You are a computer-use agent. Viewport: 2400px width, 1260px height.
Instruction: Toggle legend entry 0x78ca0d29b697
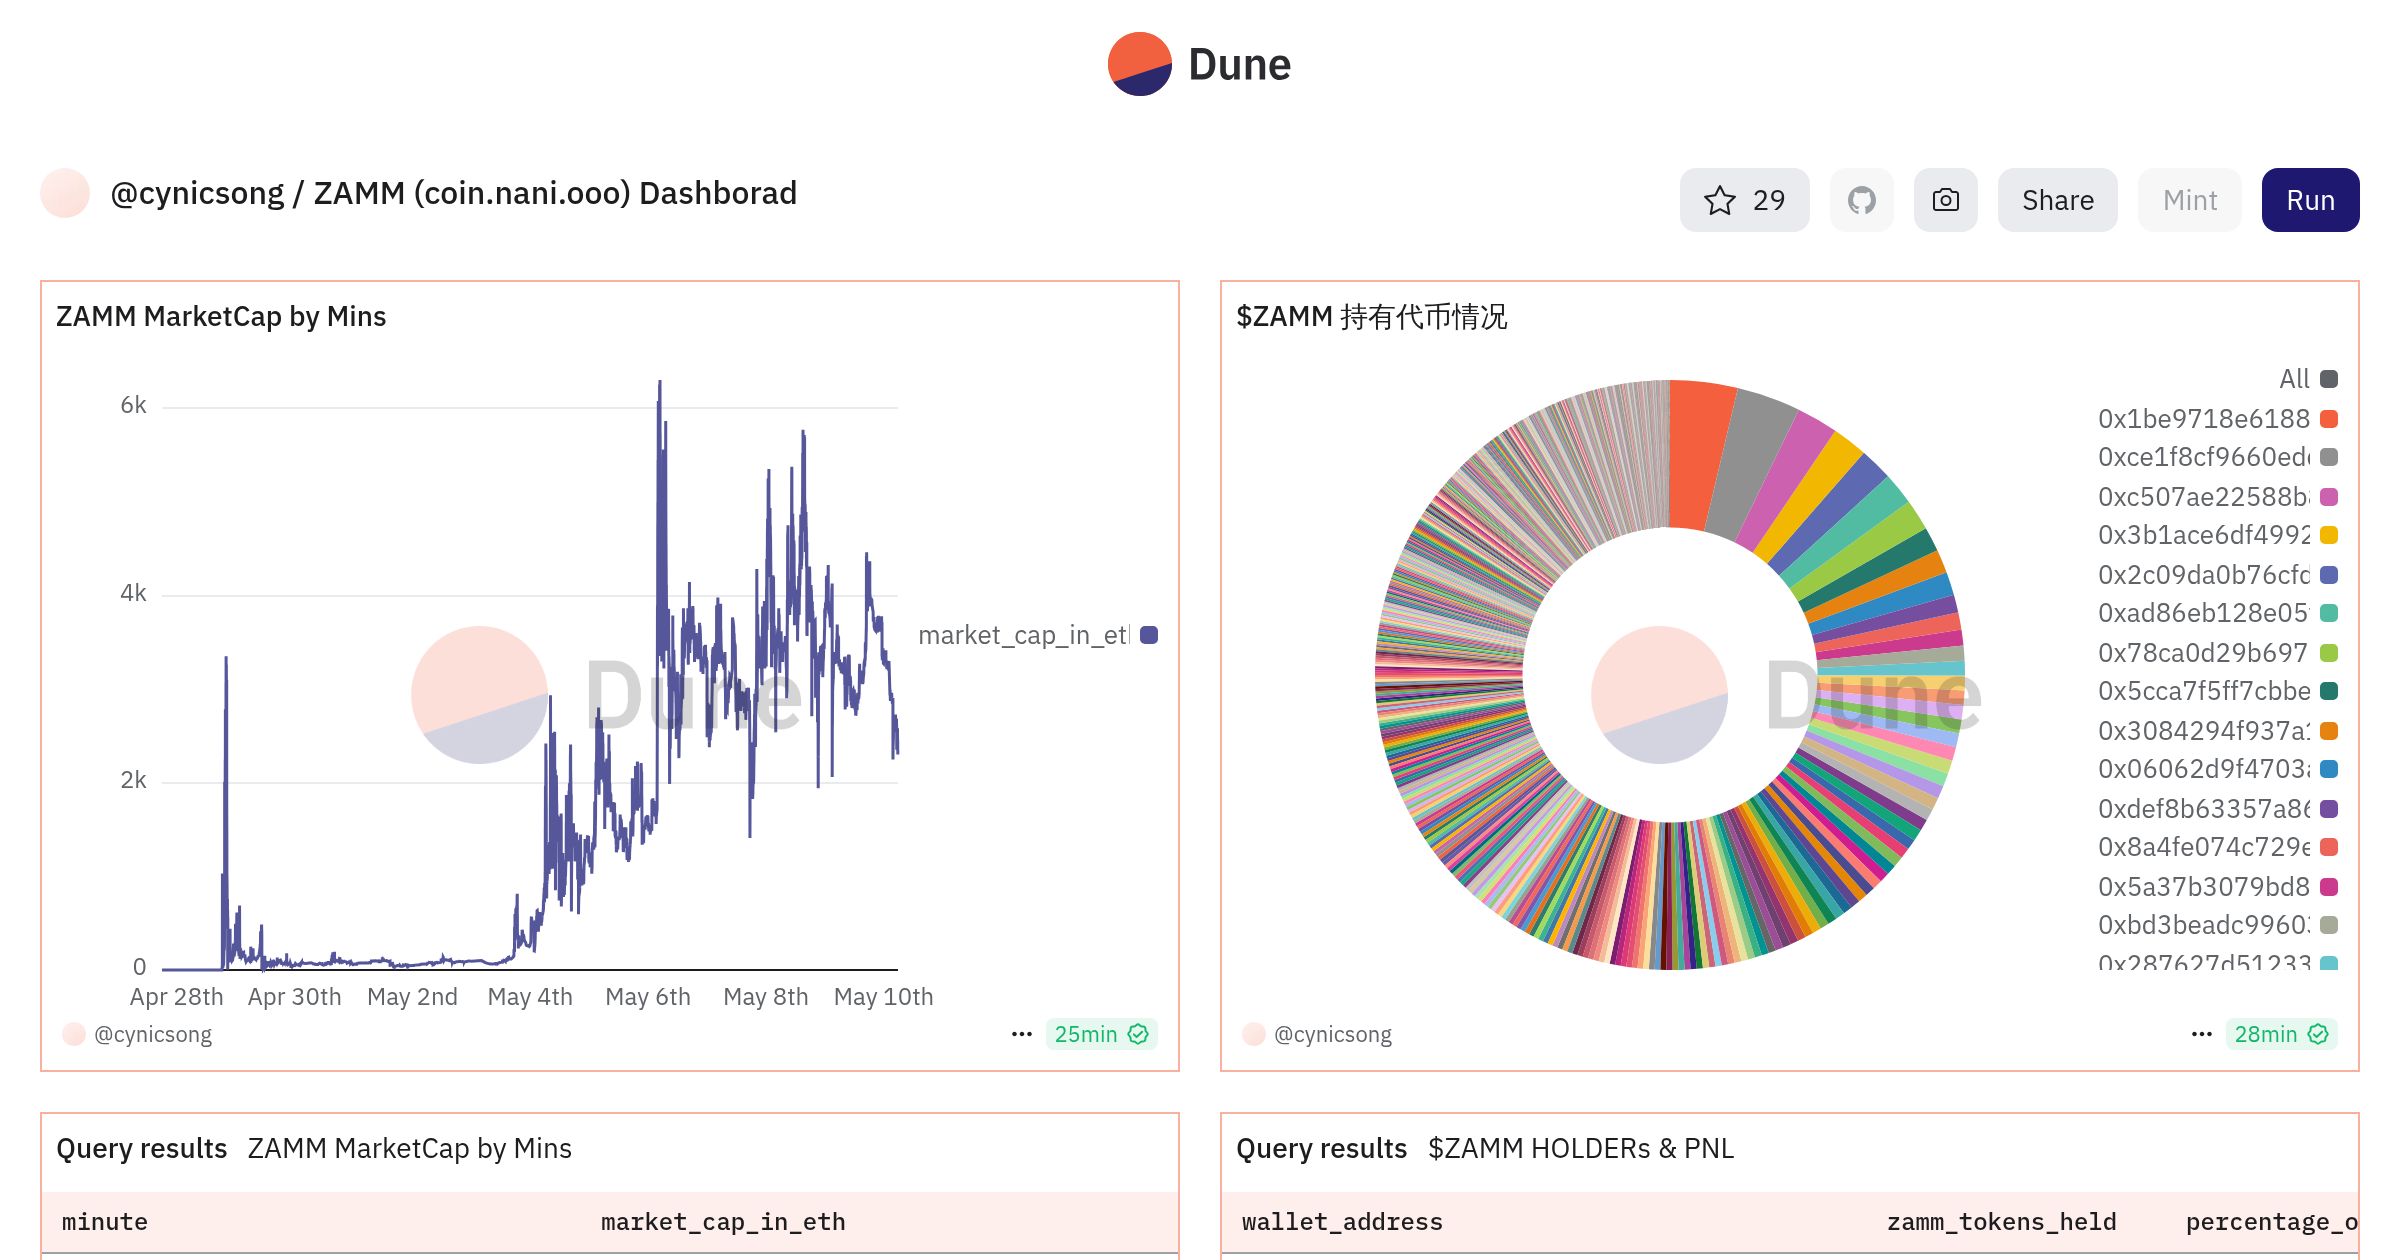point(2217,653)
